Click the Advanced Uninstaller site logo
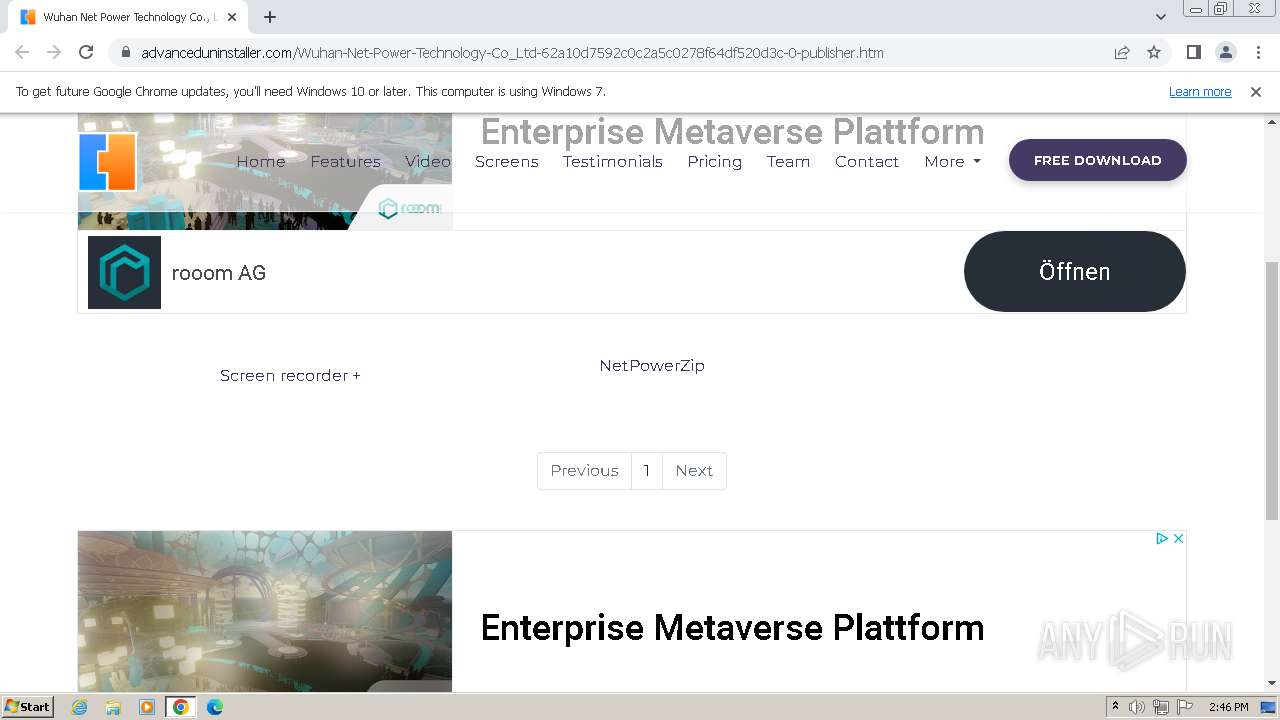This screenshot has height=720, width=1280. pyautogui.click(x=108, y=161)
